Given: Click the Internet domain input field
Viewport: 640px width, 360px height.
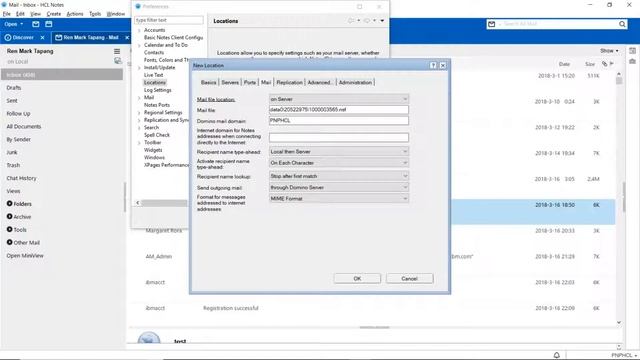Looking at the screenshot, I should 339,138.
